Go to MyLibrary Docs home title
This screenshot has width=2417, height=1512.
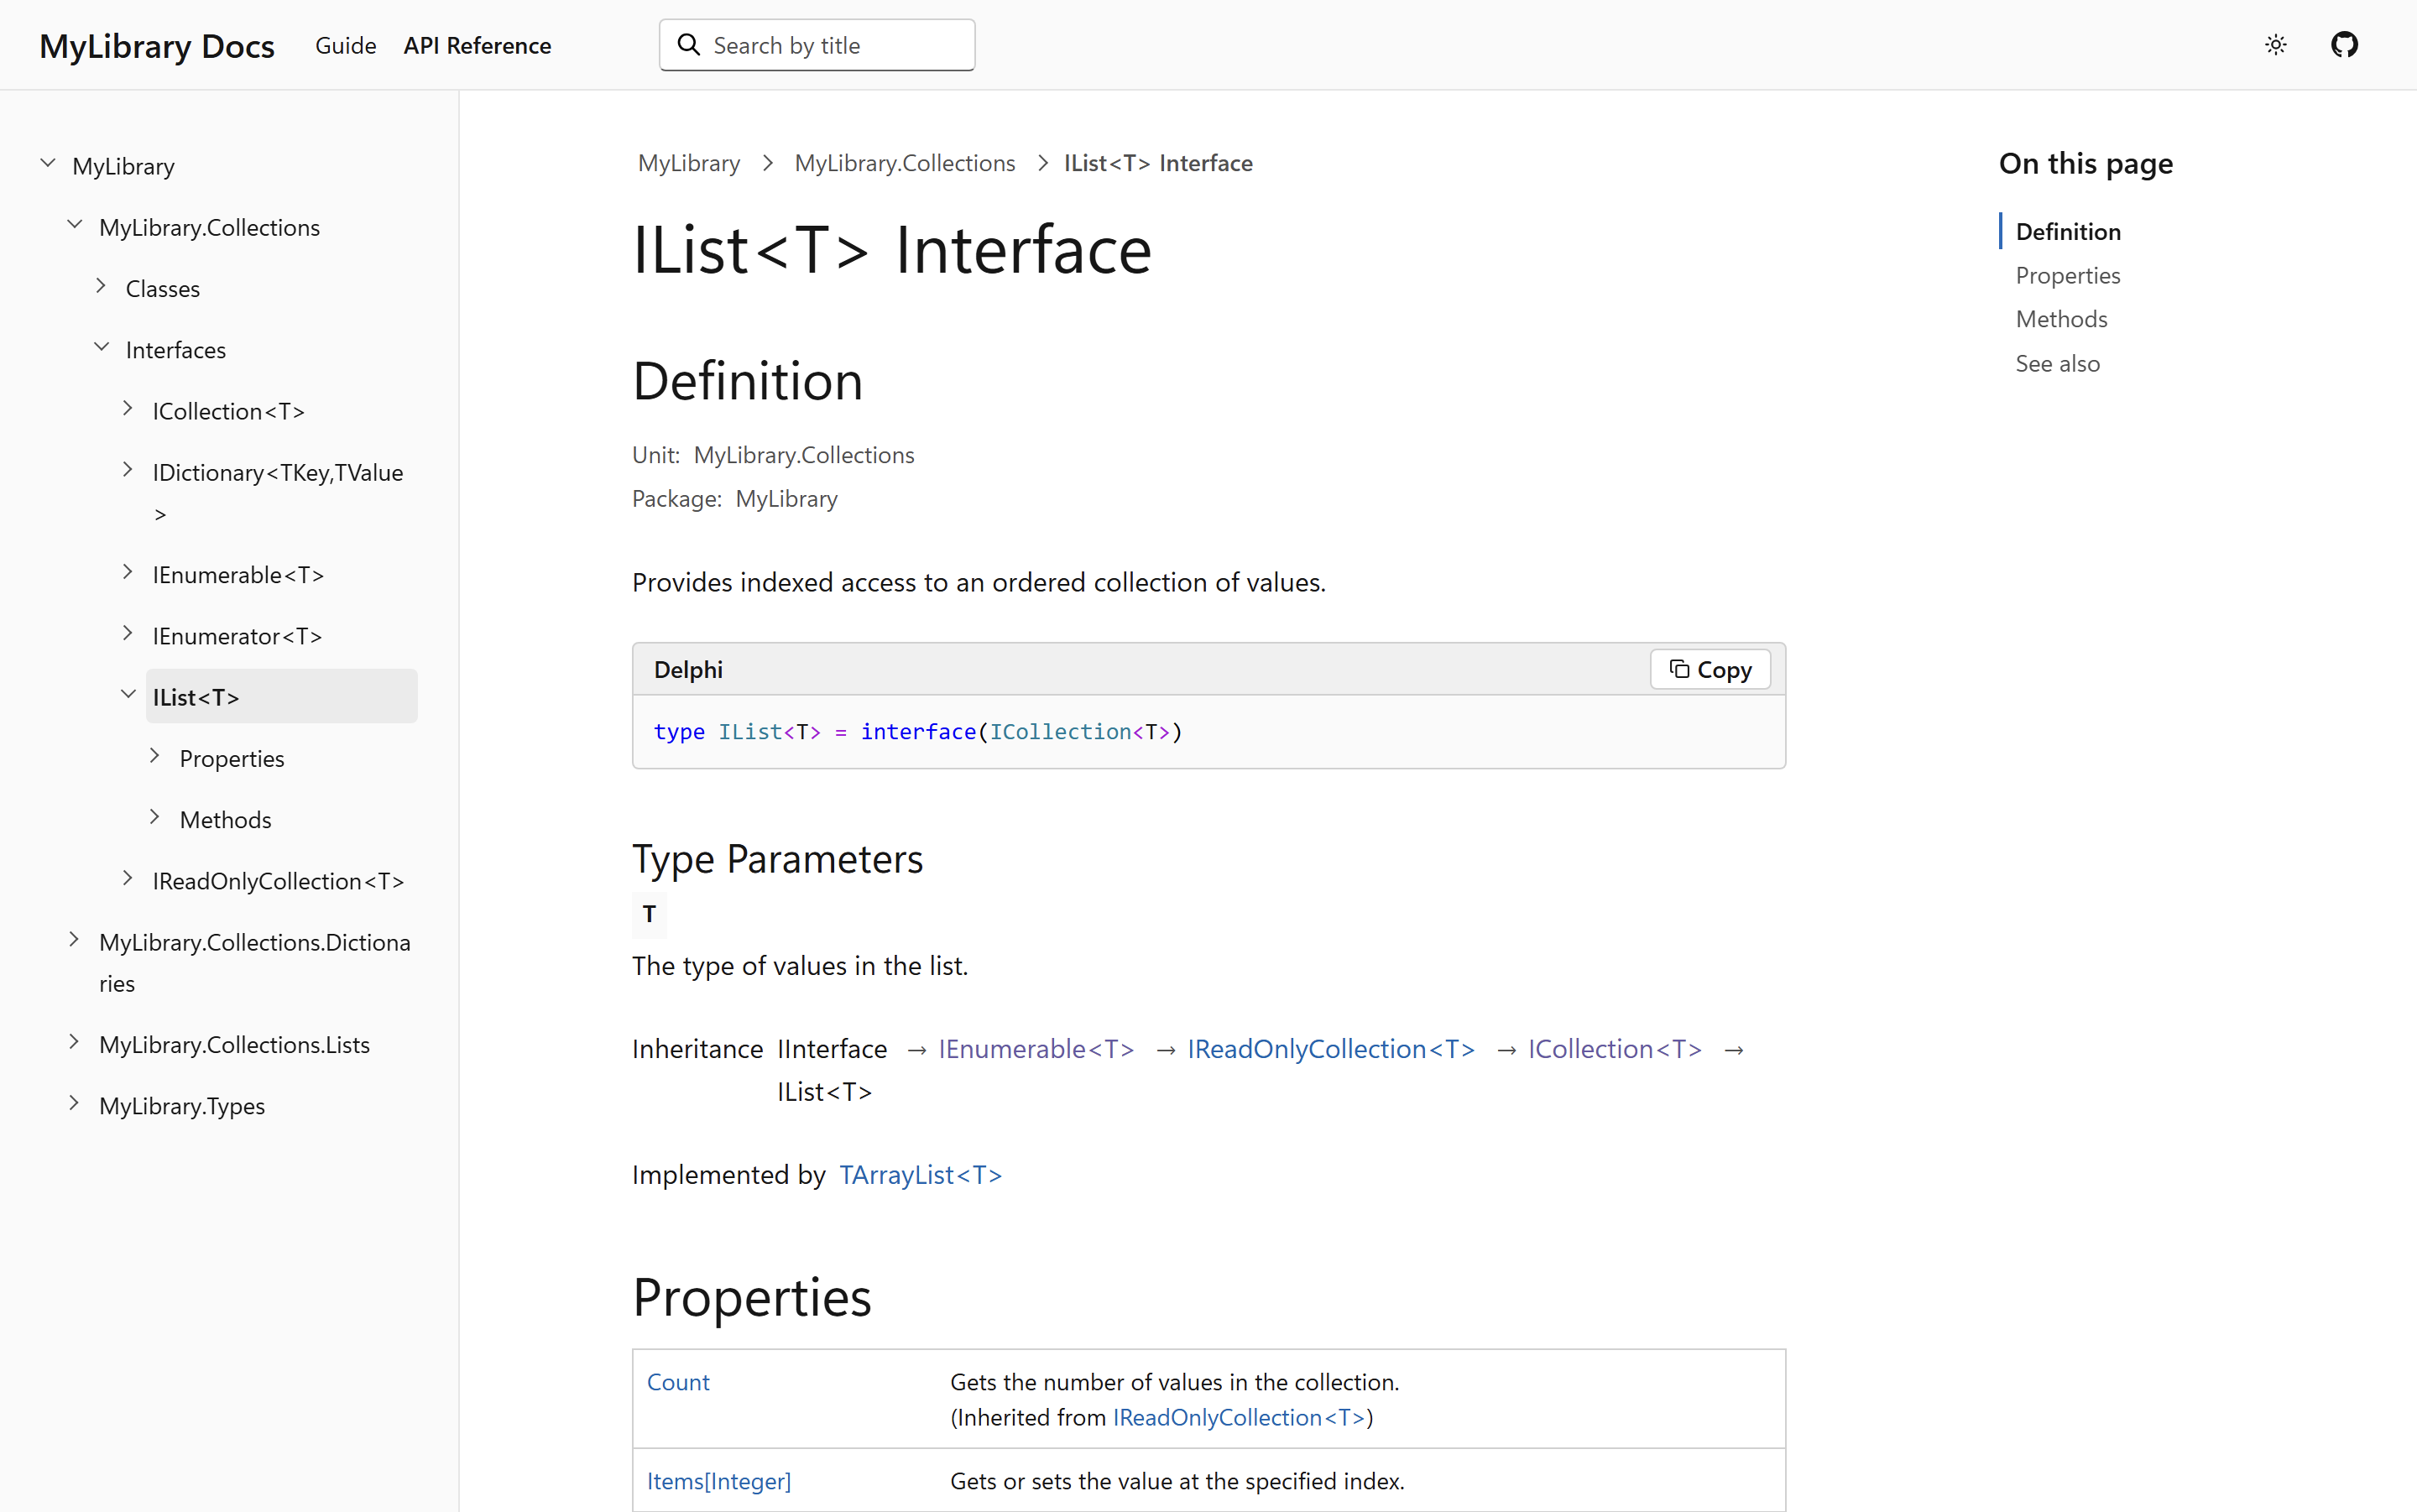click(x=157, y=46)
